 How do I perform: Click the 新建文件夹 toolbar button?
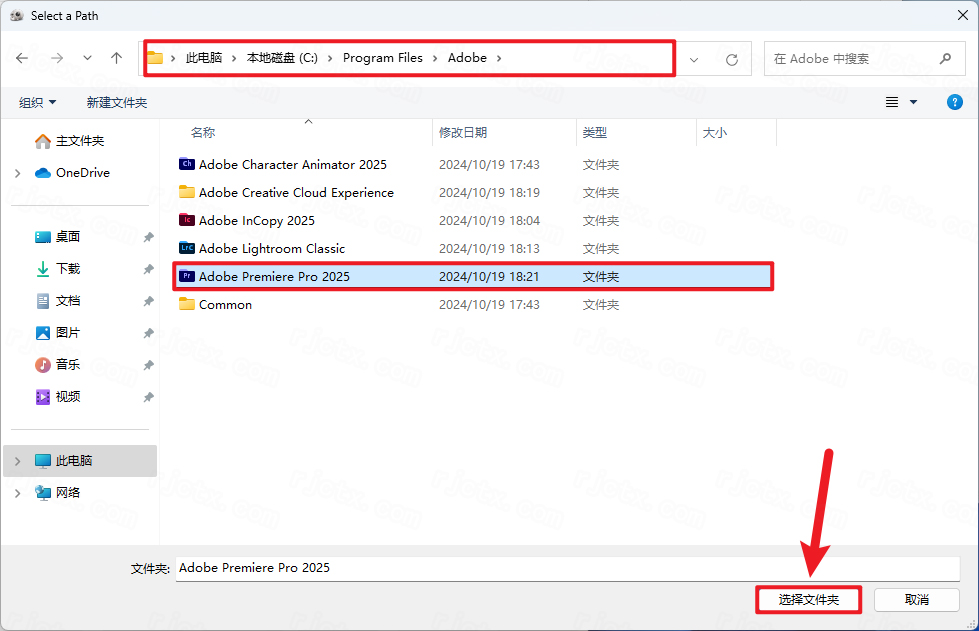[116, 102]
